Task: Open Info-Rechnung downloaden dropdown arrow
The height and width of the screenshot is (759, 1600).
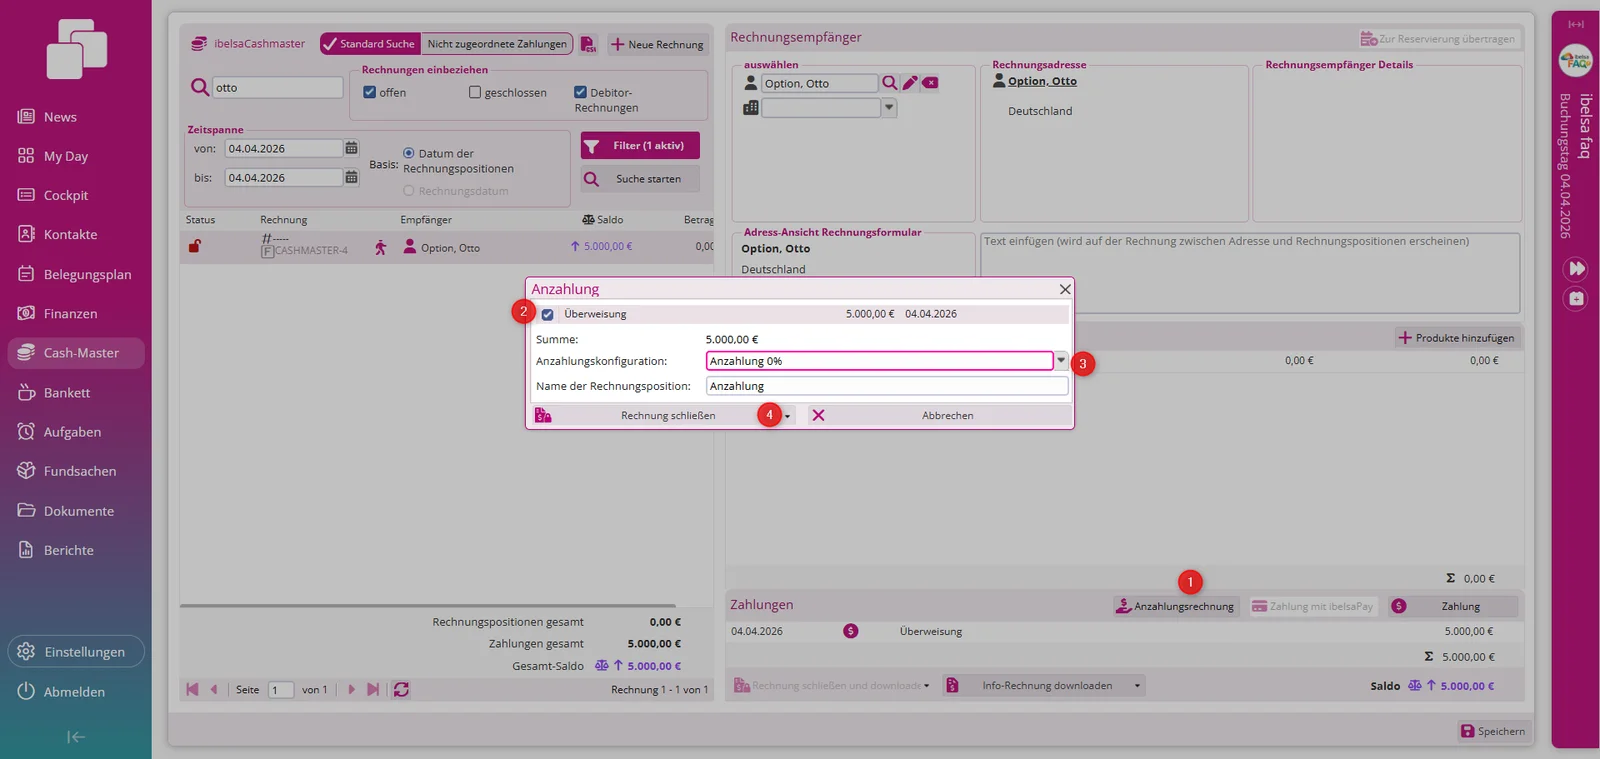Action: pyautogui.click(x=1137, y=686)
